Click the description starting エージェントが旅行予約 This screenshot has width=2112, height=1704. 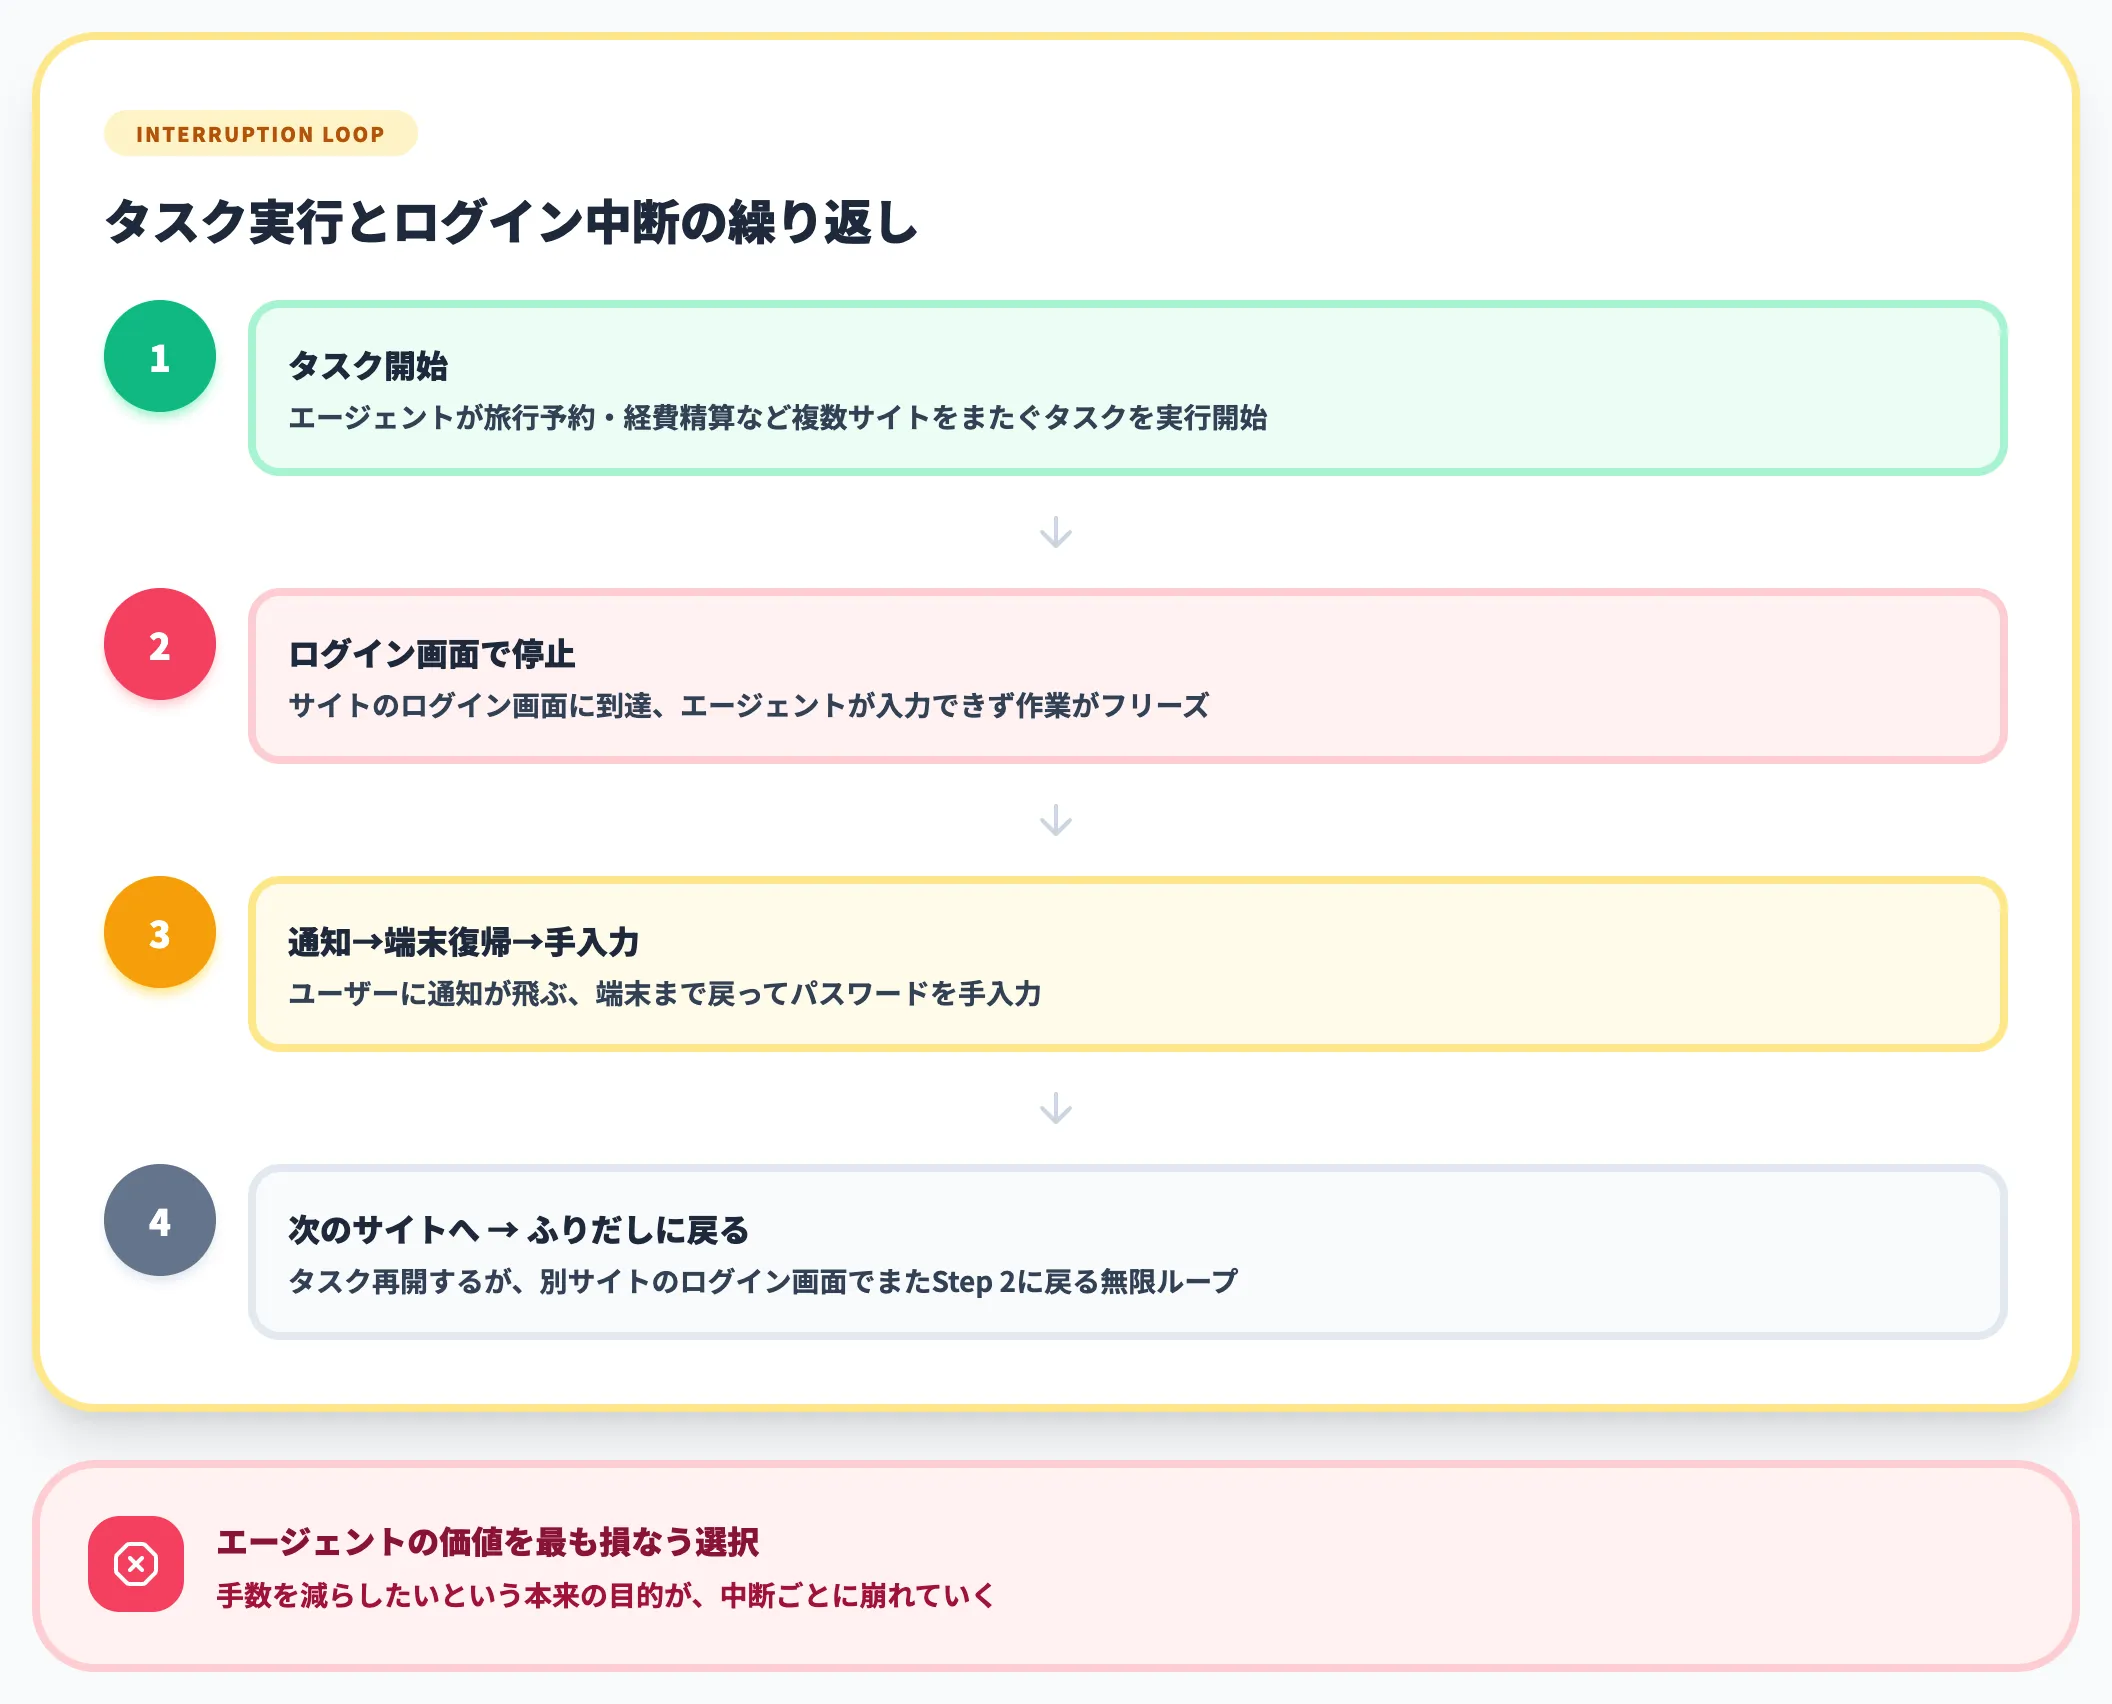tap(777, 418)
